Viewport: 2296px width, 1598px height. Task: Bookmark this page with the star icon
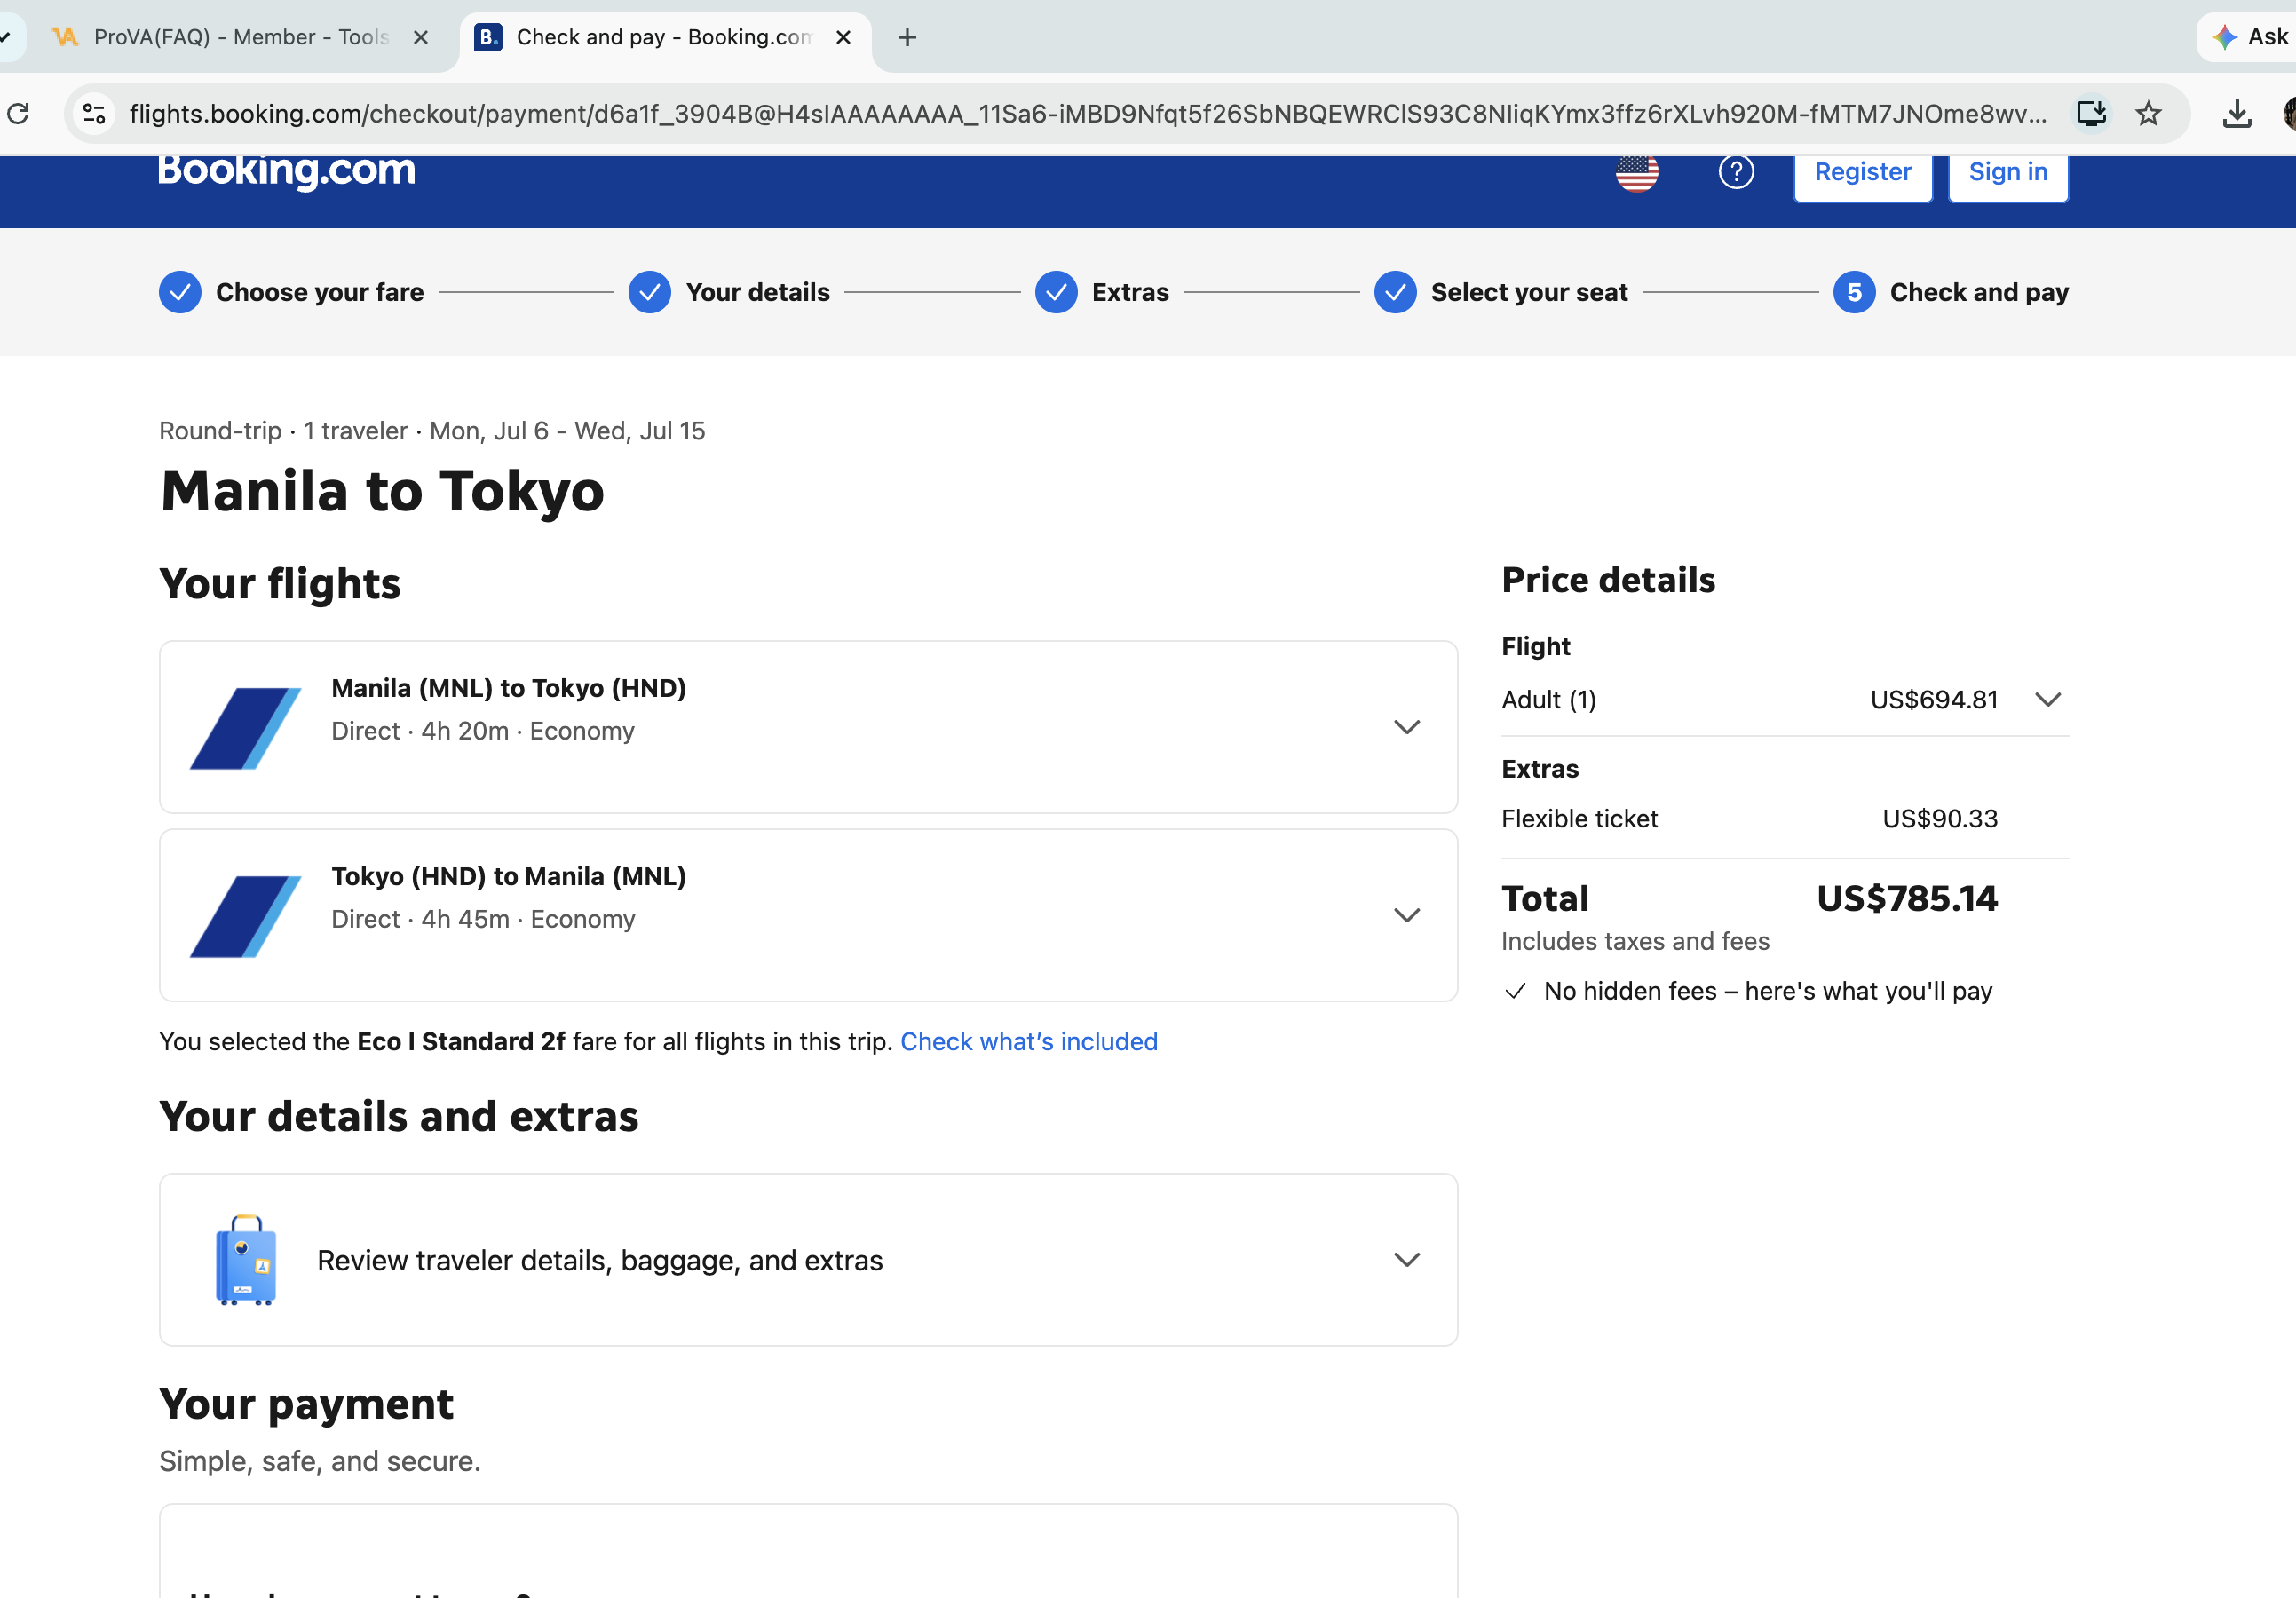pos(2148,114)
